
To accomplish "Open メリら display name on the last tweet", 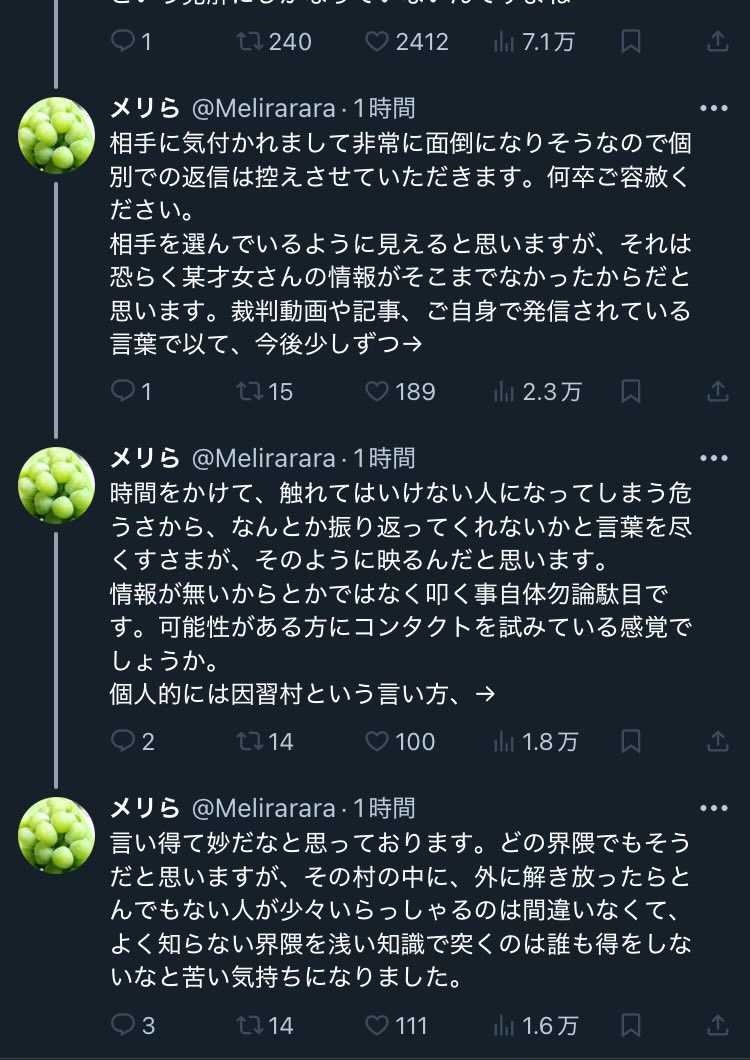I will (144, 808).
